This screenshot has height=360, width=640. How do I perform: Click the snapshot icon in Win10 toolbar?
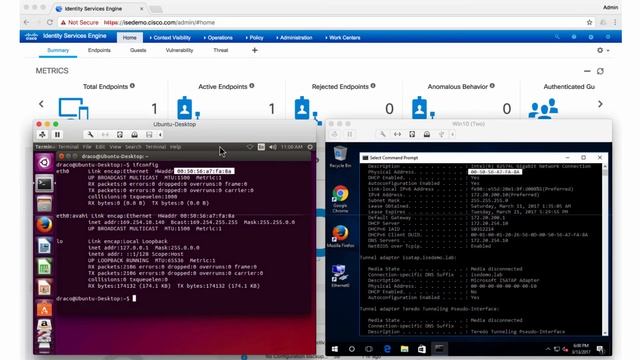[x=412, y=134]
